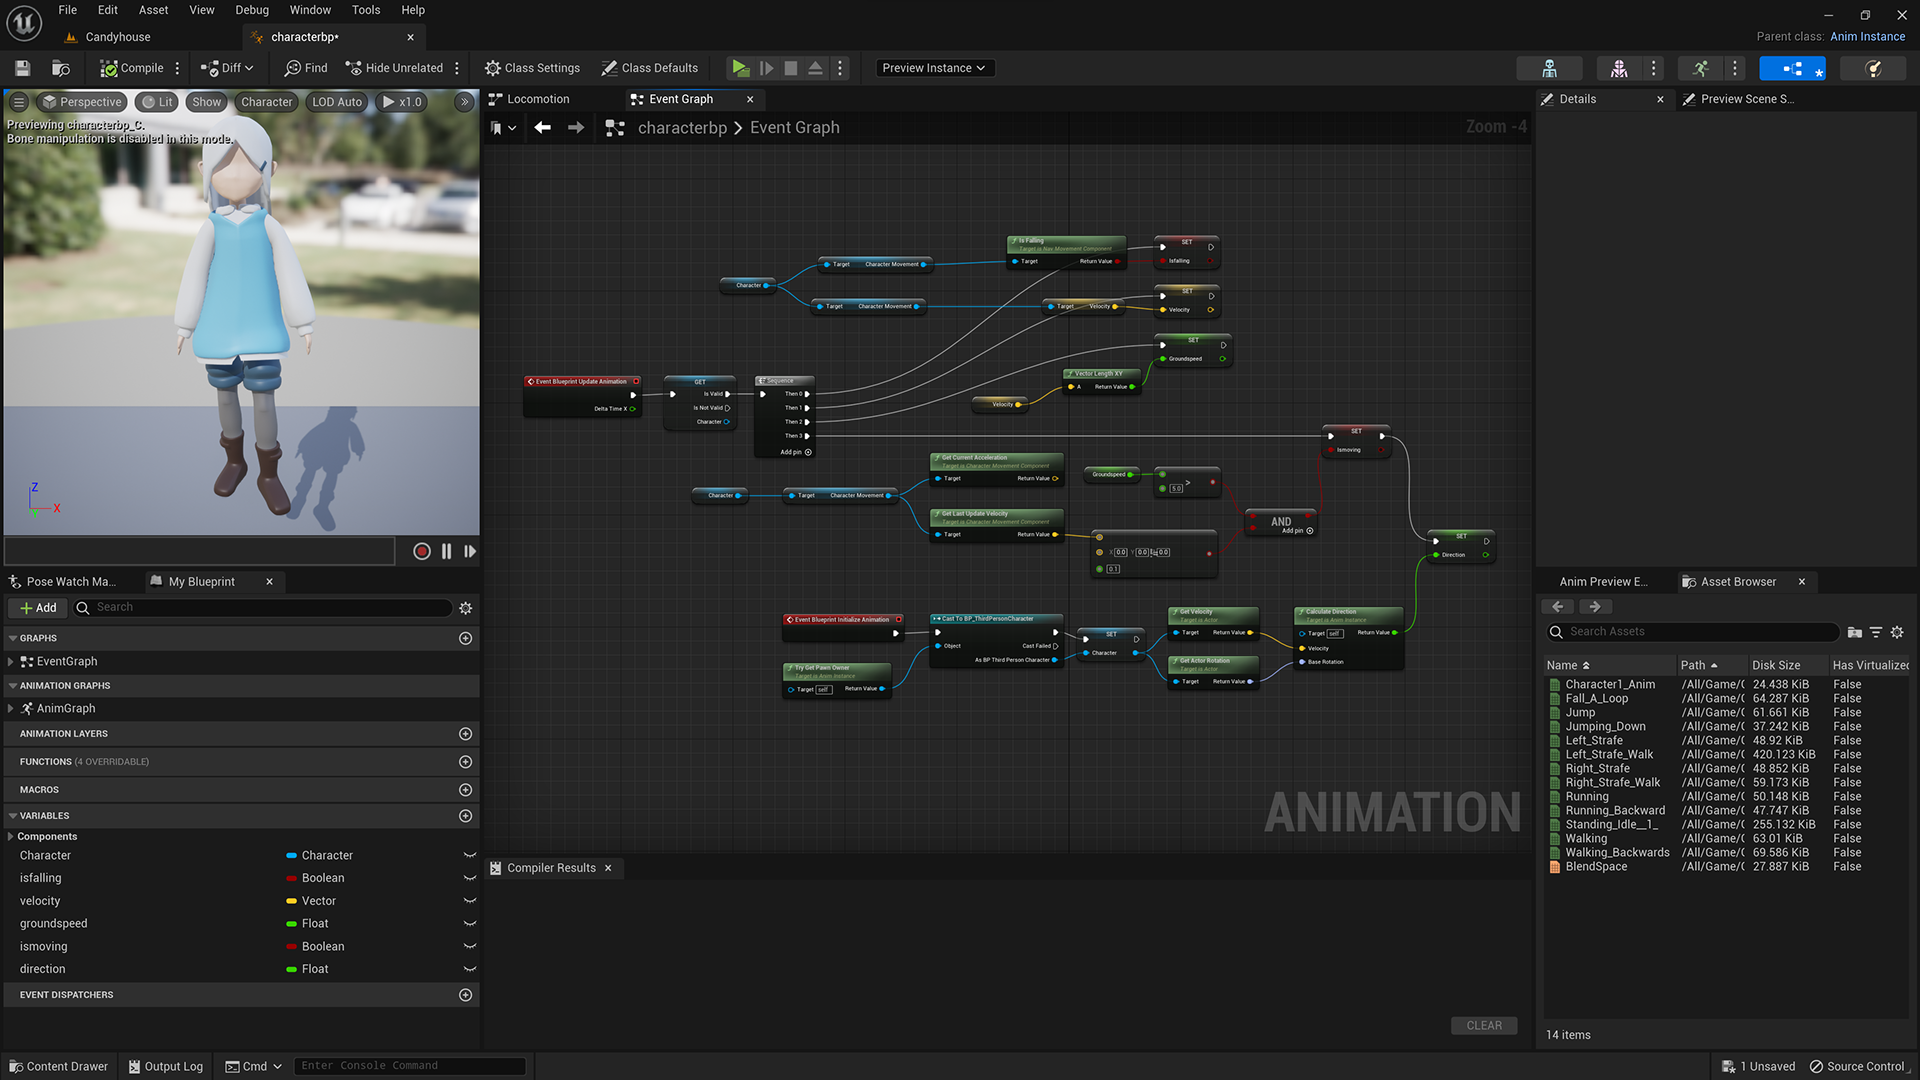Viewport: 1920px width, 1080px height.
Task: Add a new graph with plus icon
Action: (465, 638)
